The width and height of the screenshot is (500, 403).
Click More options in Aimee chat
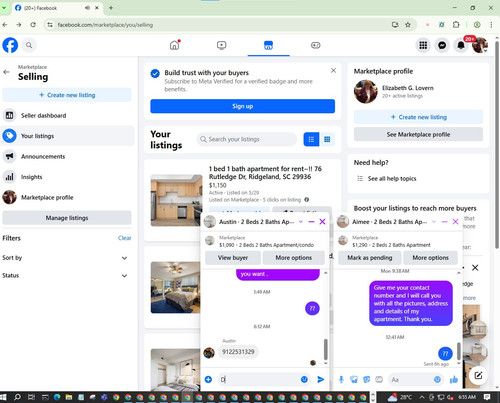click(x=430, y=258)
